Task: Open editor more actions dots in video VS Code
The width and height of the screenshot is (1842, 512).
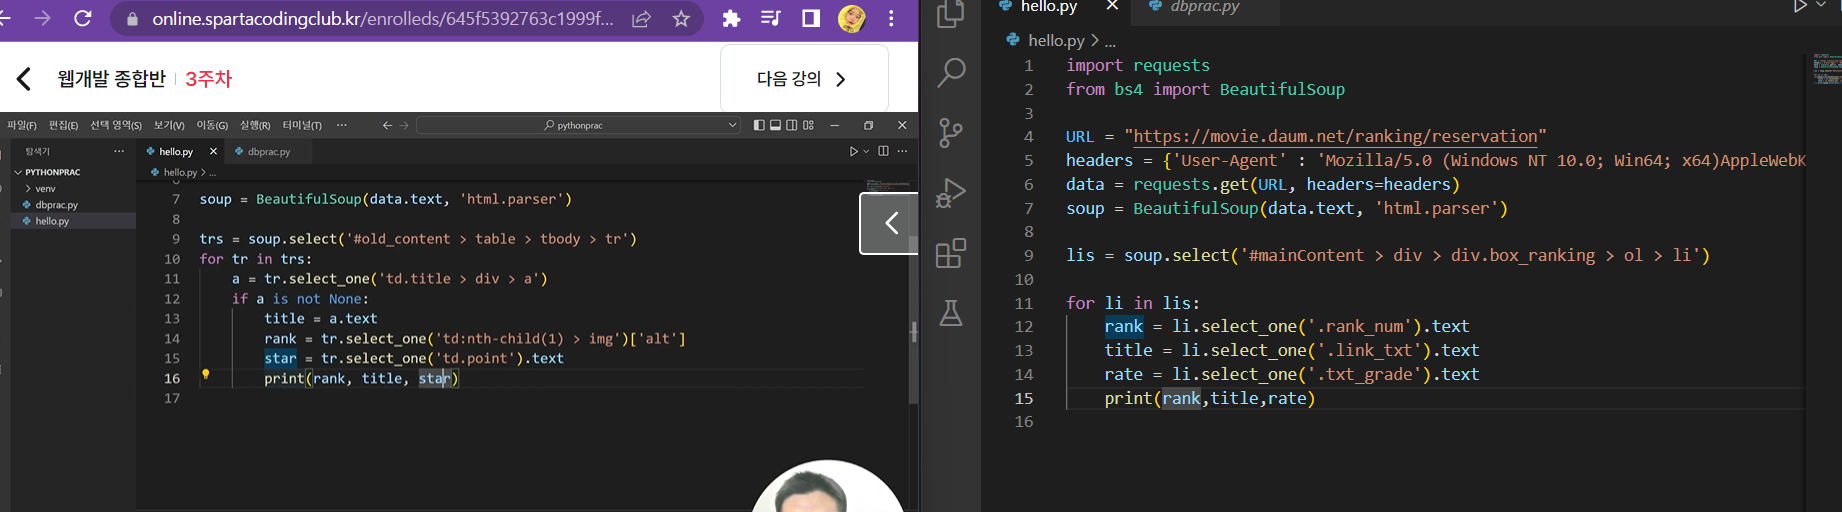Action: [902, 151]
